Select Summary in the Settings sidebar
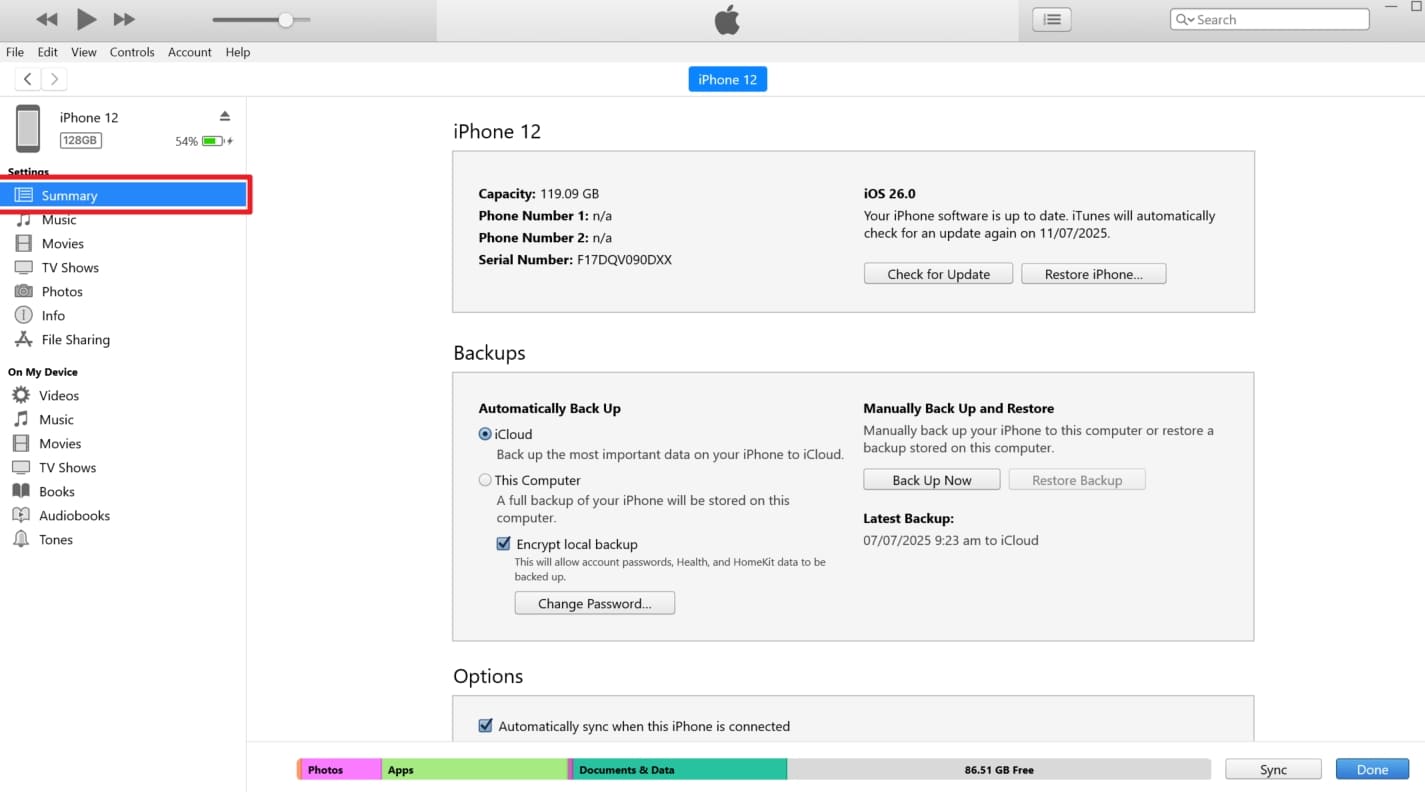Screen dimensions: 1425x792 tap(125, 195)
